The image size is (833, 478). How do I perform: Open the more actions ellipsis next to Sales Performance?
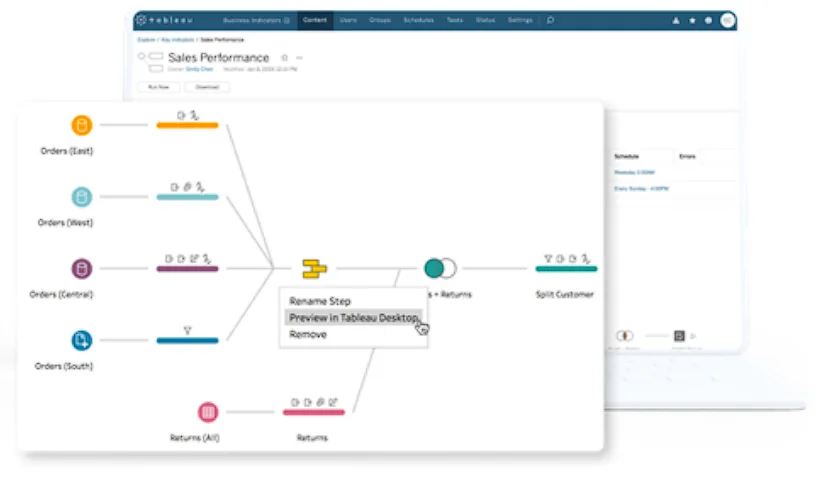coord(300,57)
